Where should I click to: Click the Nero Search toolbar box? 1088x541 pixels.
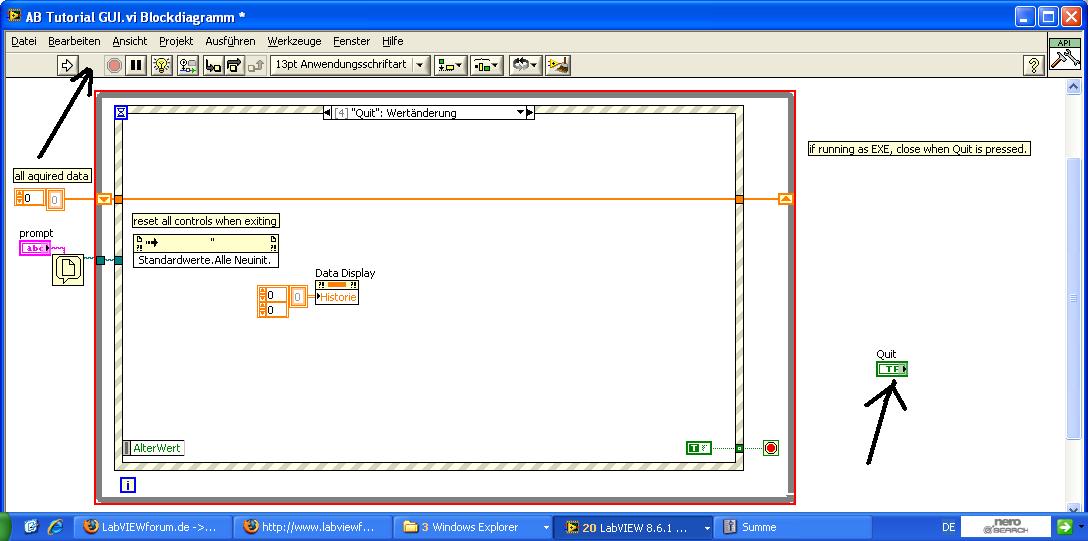(x=1005, y=526)
